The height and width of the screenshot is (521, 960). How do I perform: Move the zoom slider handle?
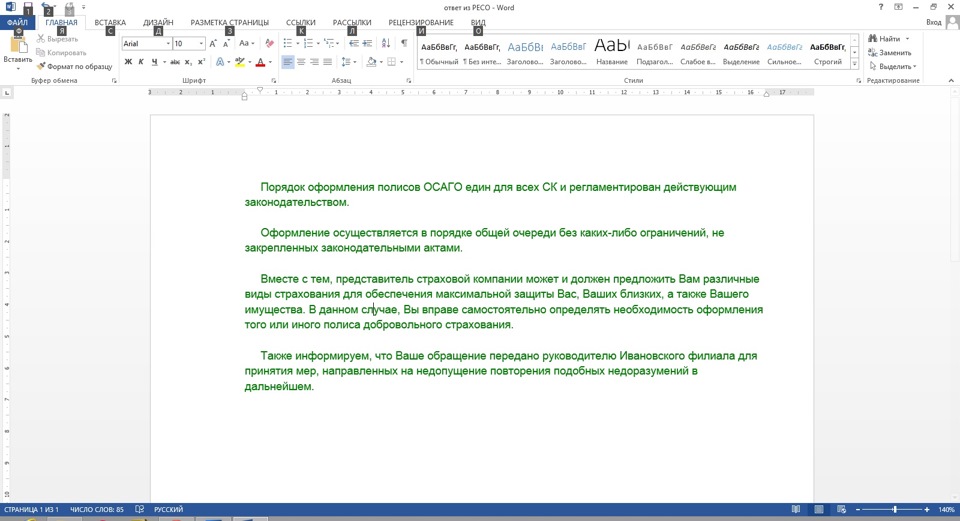pos(894,509)
